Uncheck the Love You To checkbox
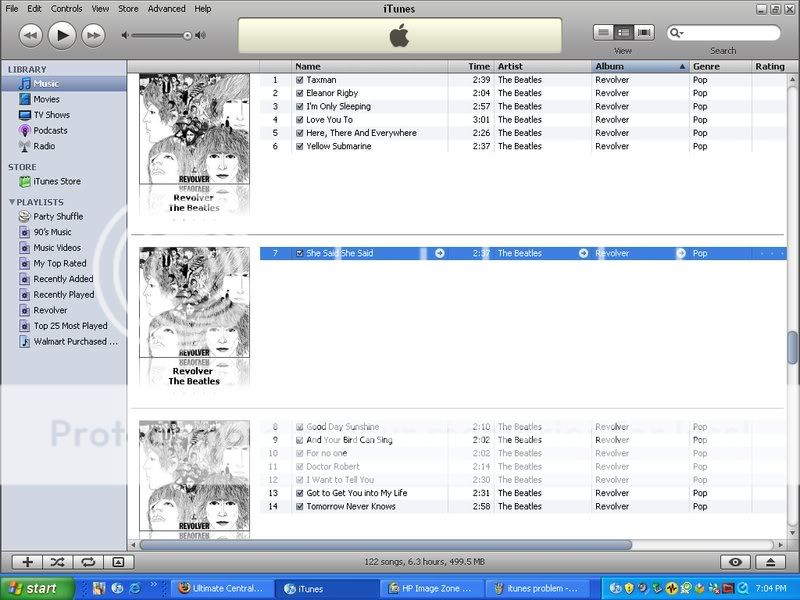Image resolution: width=800 pixels, height=600 pixels. pos(299,120)
